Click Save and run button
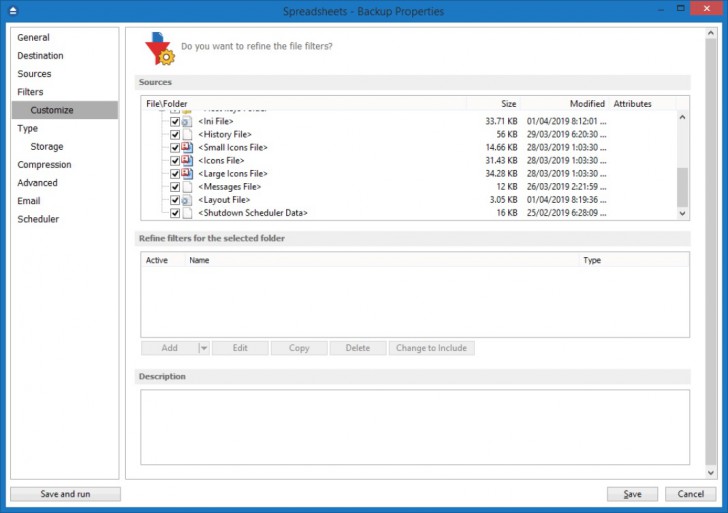This screenshot has height=513, width=728. pos(65,494)
